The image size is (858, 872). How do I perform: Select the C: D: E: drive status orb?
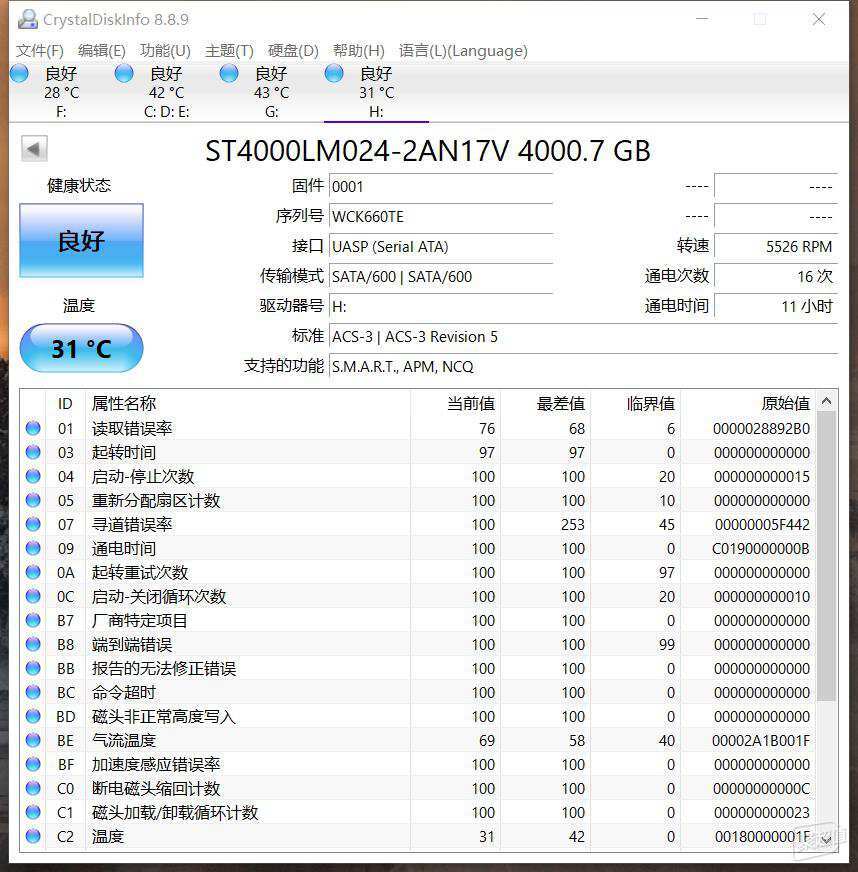click(124, 73)
